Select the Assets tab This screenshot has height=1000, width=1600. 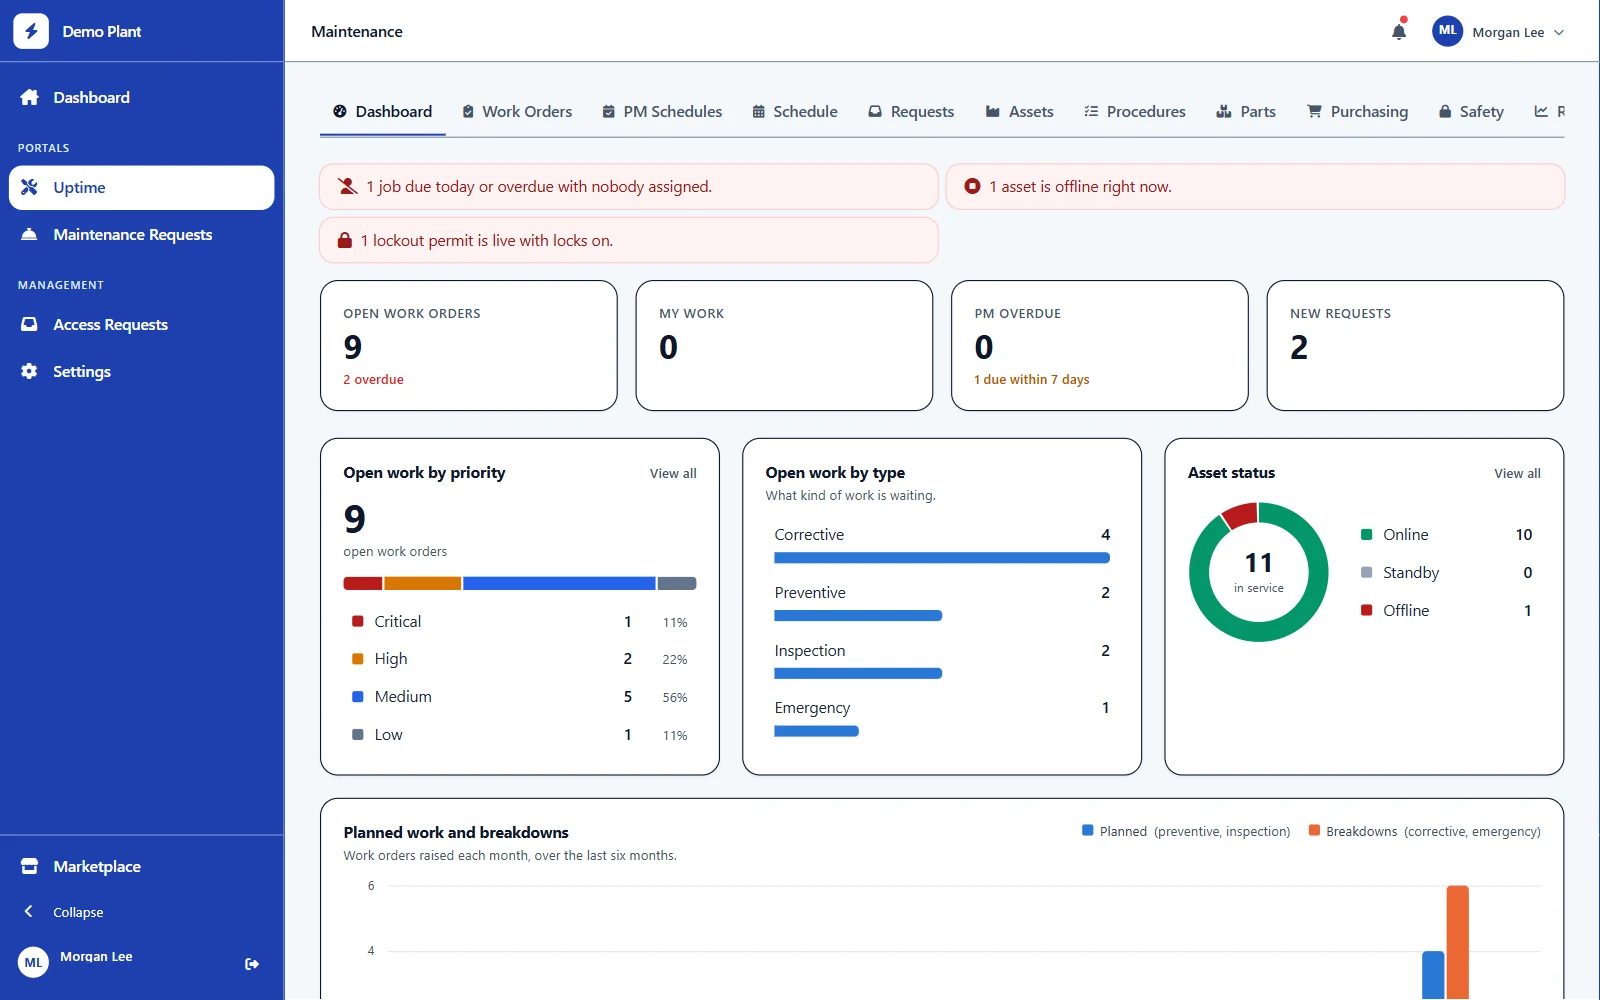pos(1020,112)
